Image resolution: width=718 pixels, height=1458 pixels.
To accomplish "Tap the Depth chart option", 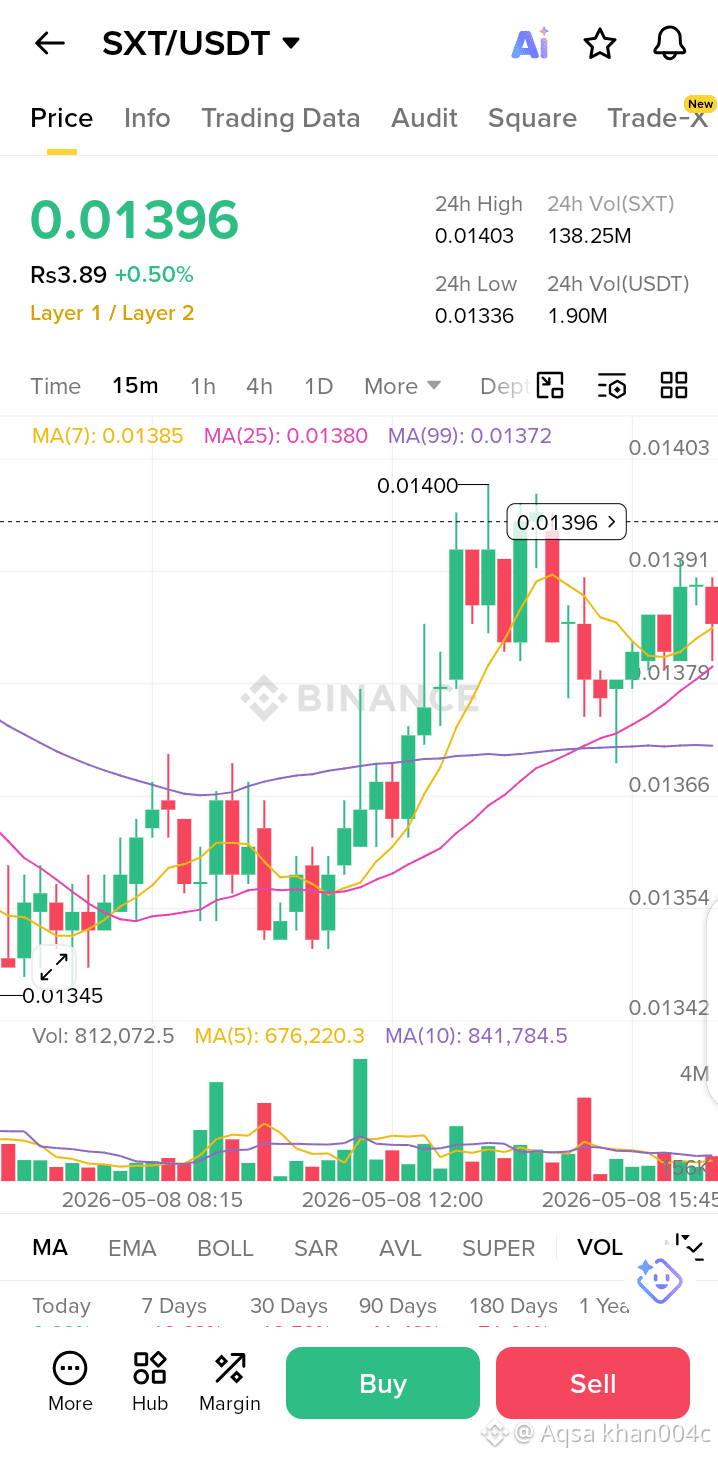I will click(x=504, y=386).
